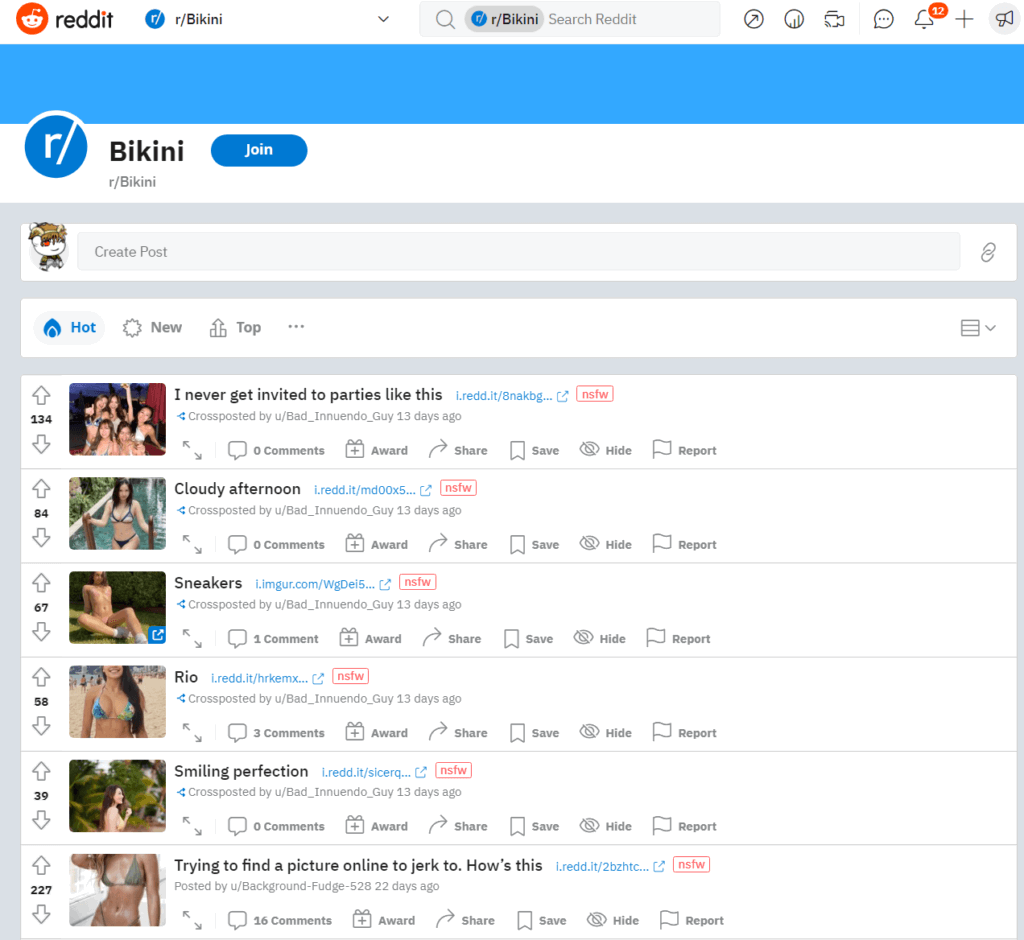The width and height of the screenshot is (1024, 940).
Task: Expand the 'I never get invited to parties' post preview
Action: 192,450
